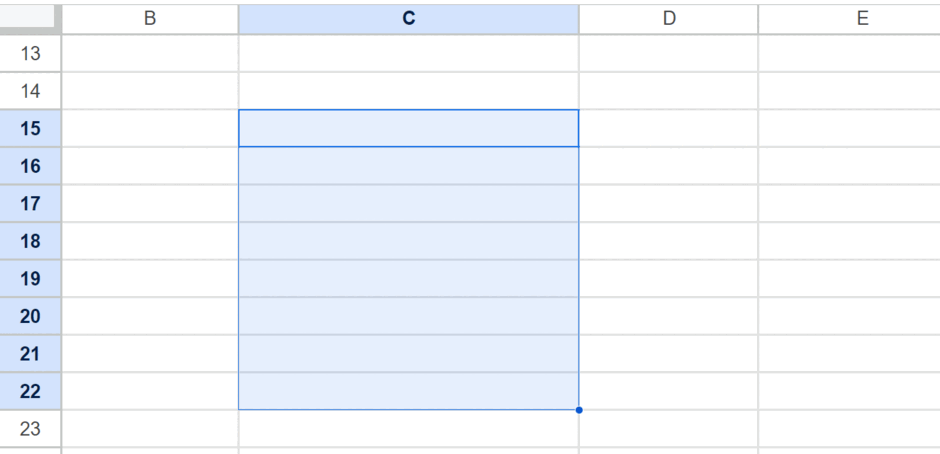940x454 pixels.
Task: Select column B header
Action: pyautogui.click(x=150, y=19)
